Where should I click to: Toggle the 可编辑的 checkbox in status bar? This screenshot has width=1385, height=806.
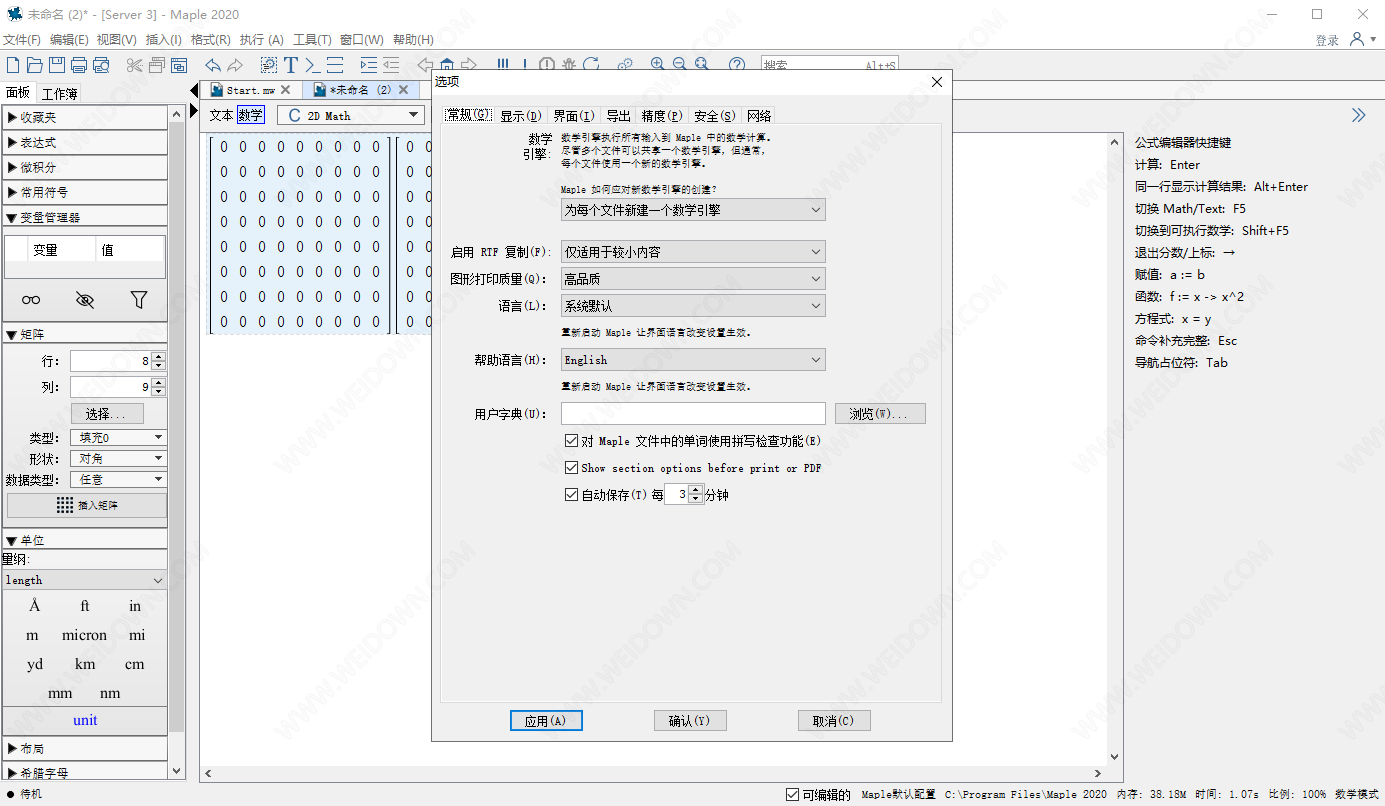tap(793, 795)
